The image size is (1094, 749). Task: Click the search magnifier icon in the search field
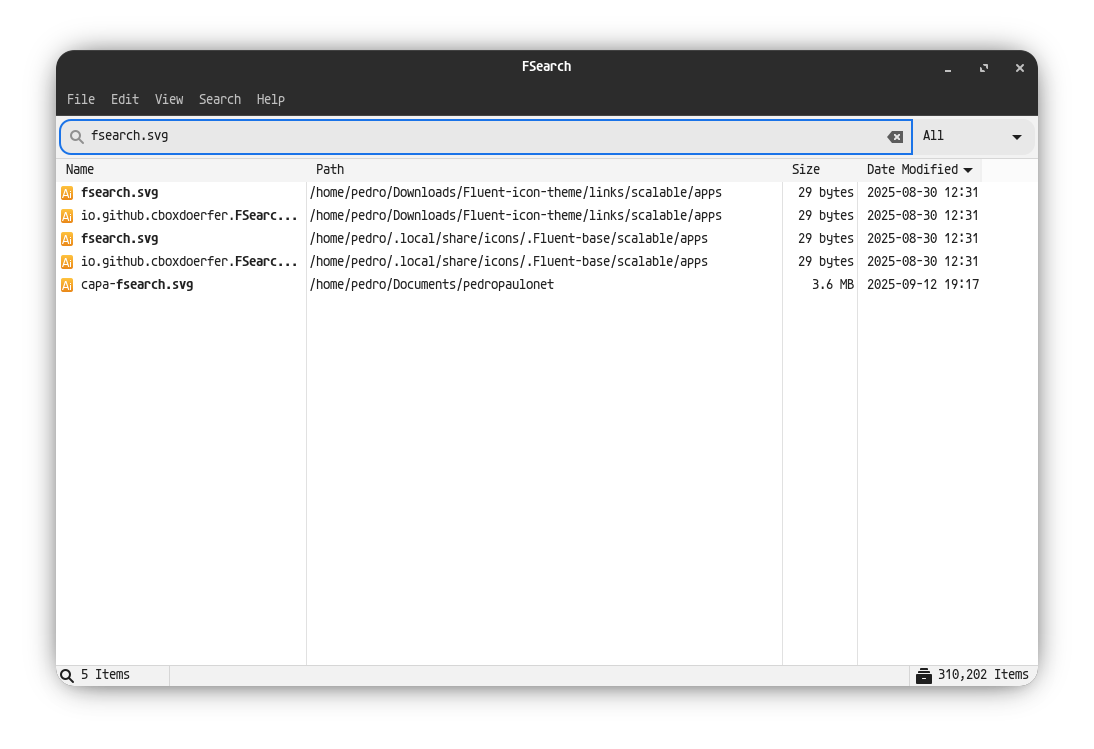coord(76,136)
